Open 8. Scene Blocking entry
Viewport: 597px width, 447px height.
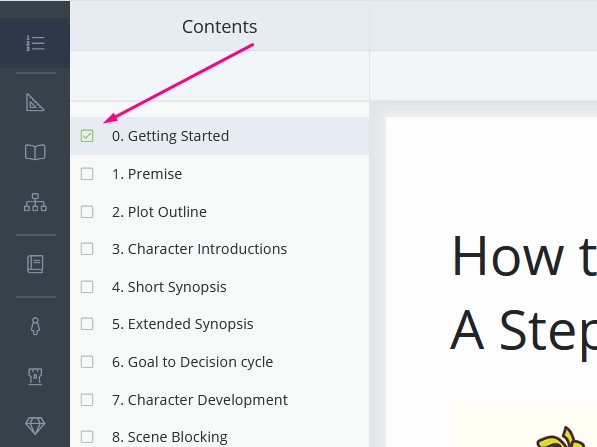[170, 437]
